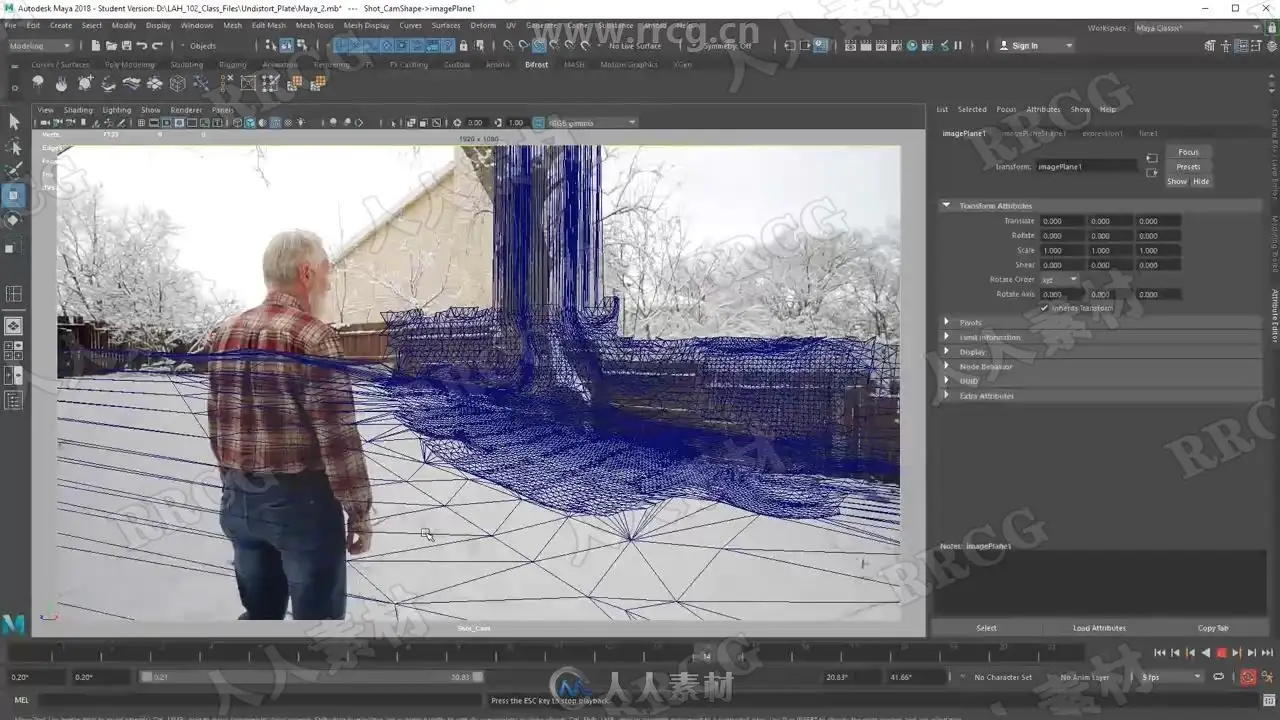Click the pause Construction History icon

coord(958,45)
